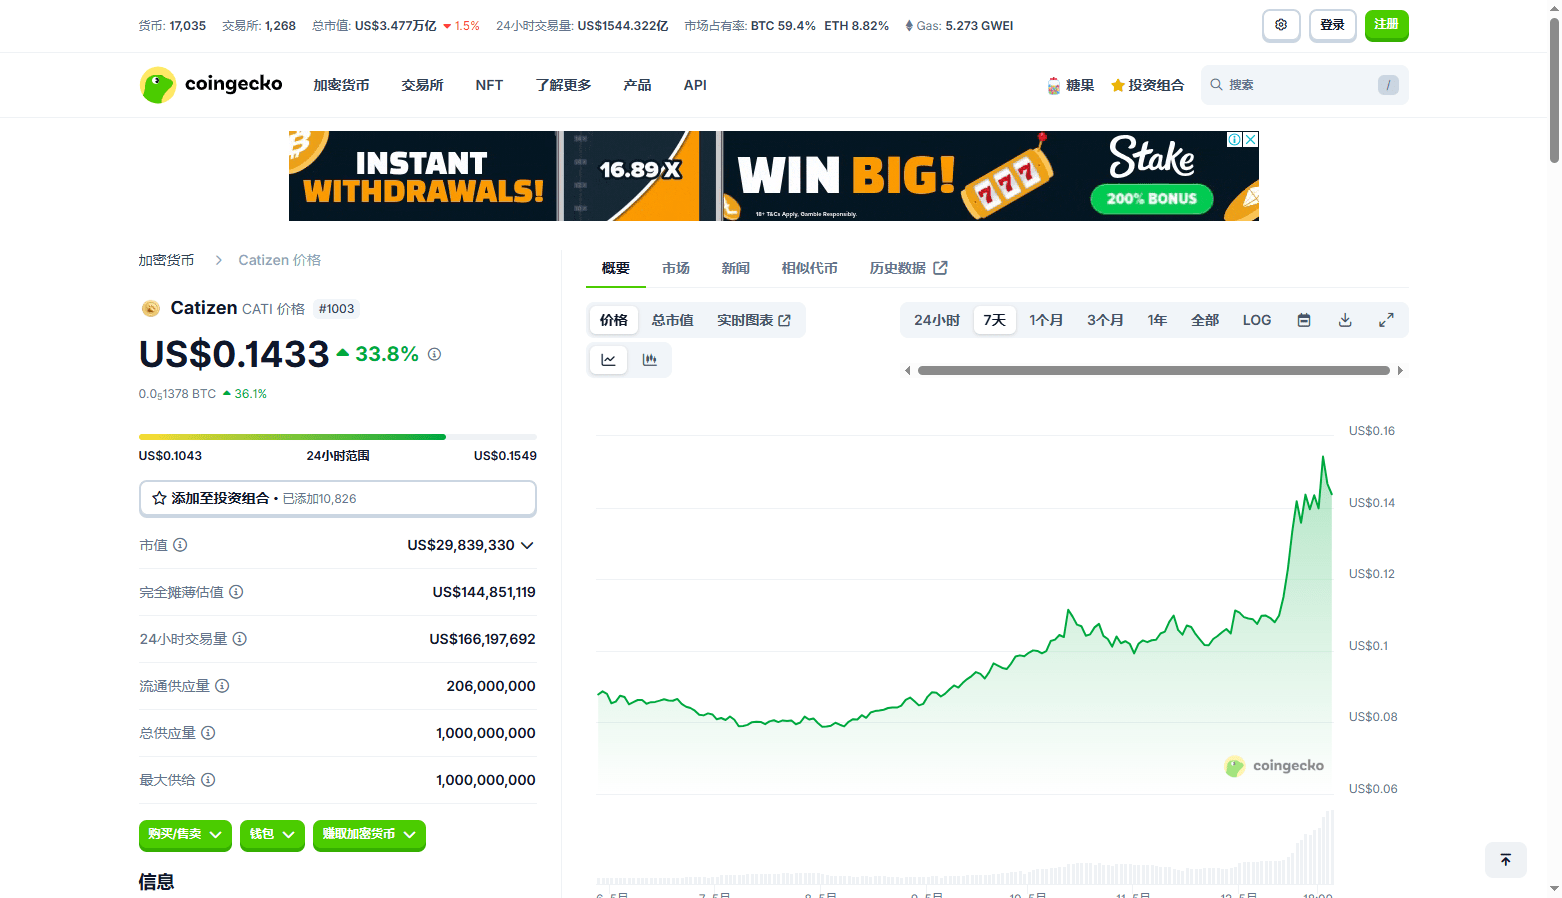Switch to line chart view
This screenshot has height=898, width=1562.
(x=608, y=360)
